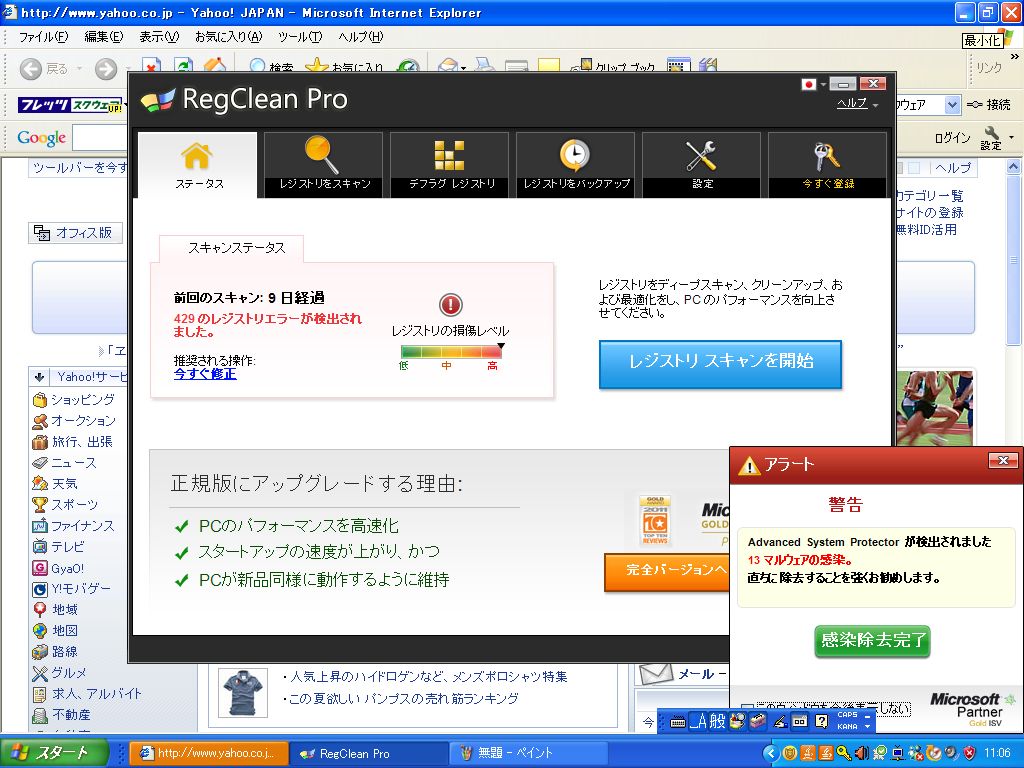Close the アラート warning popup
Viewport: 1024px width, 768px height.
[1003, 460]
